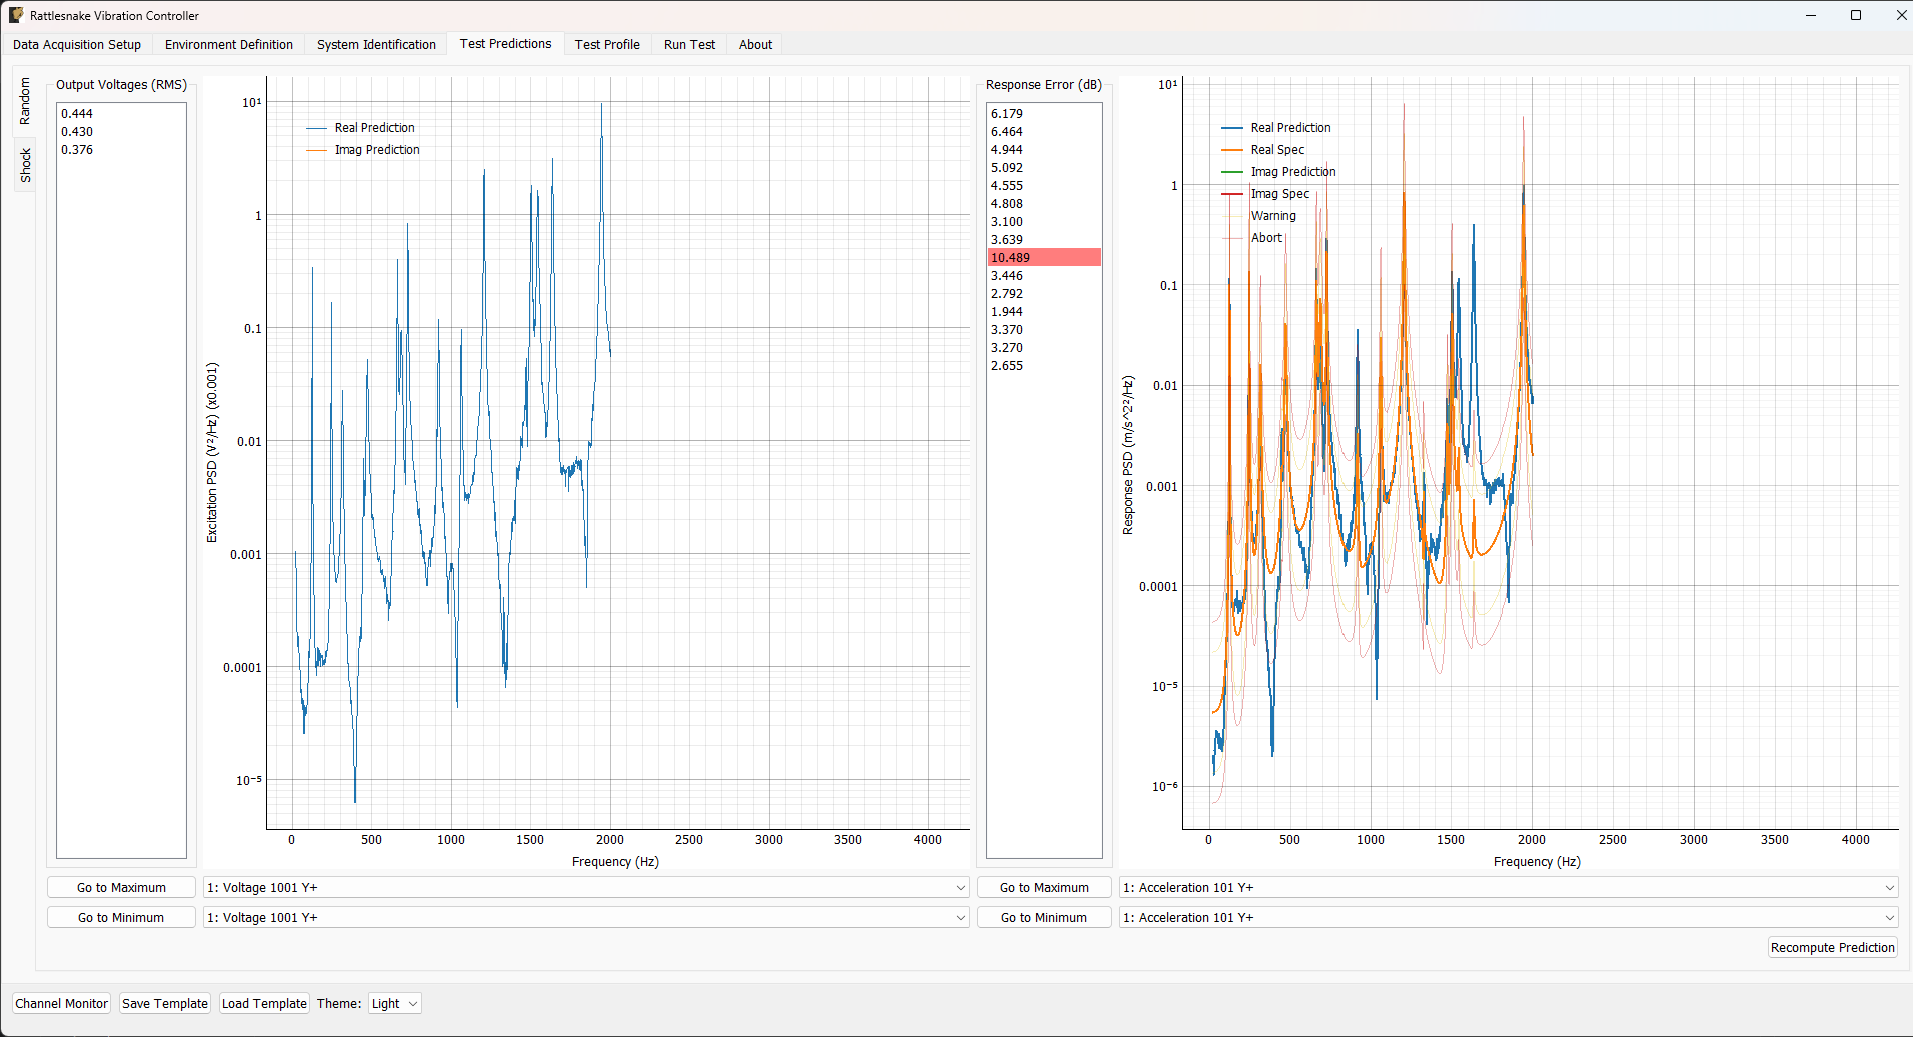The image size is (1913, 1037).
Task: Click the Rattlesnake app icon in title bar
Action: (16, 15)
